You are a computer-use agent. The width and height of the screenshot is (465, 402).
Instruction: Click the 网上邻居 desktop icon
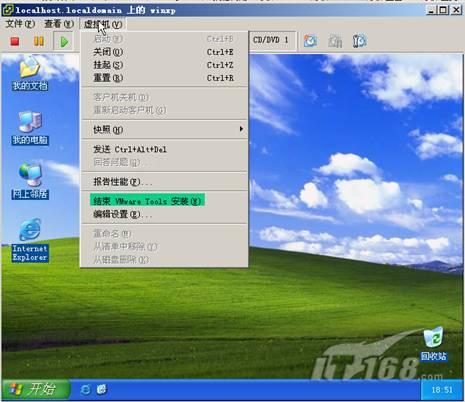pos(30,182)
